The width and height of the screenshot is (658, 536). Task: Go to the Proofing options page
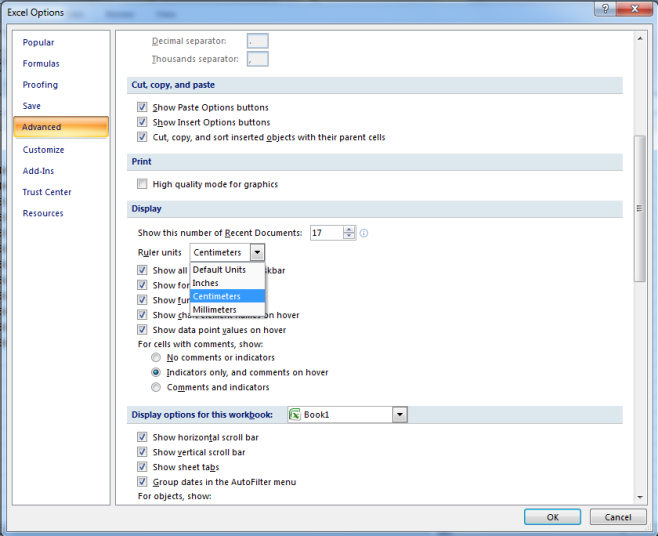pos(41,85)
